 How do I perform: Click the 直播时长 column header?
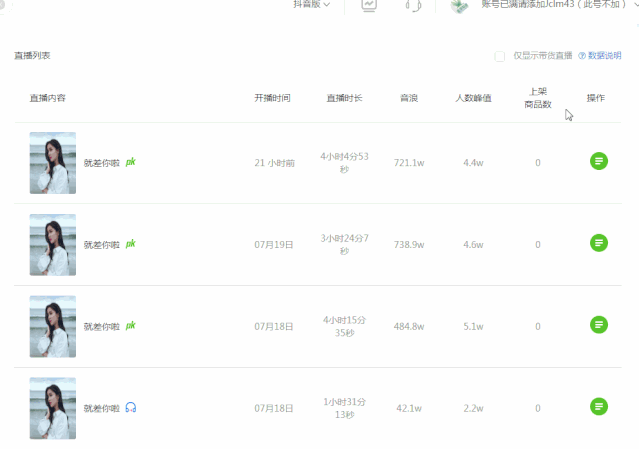pos(344,98)
